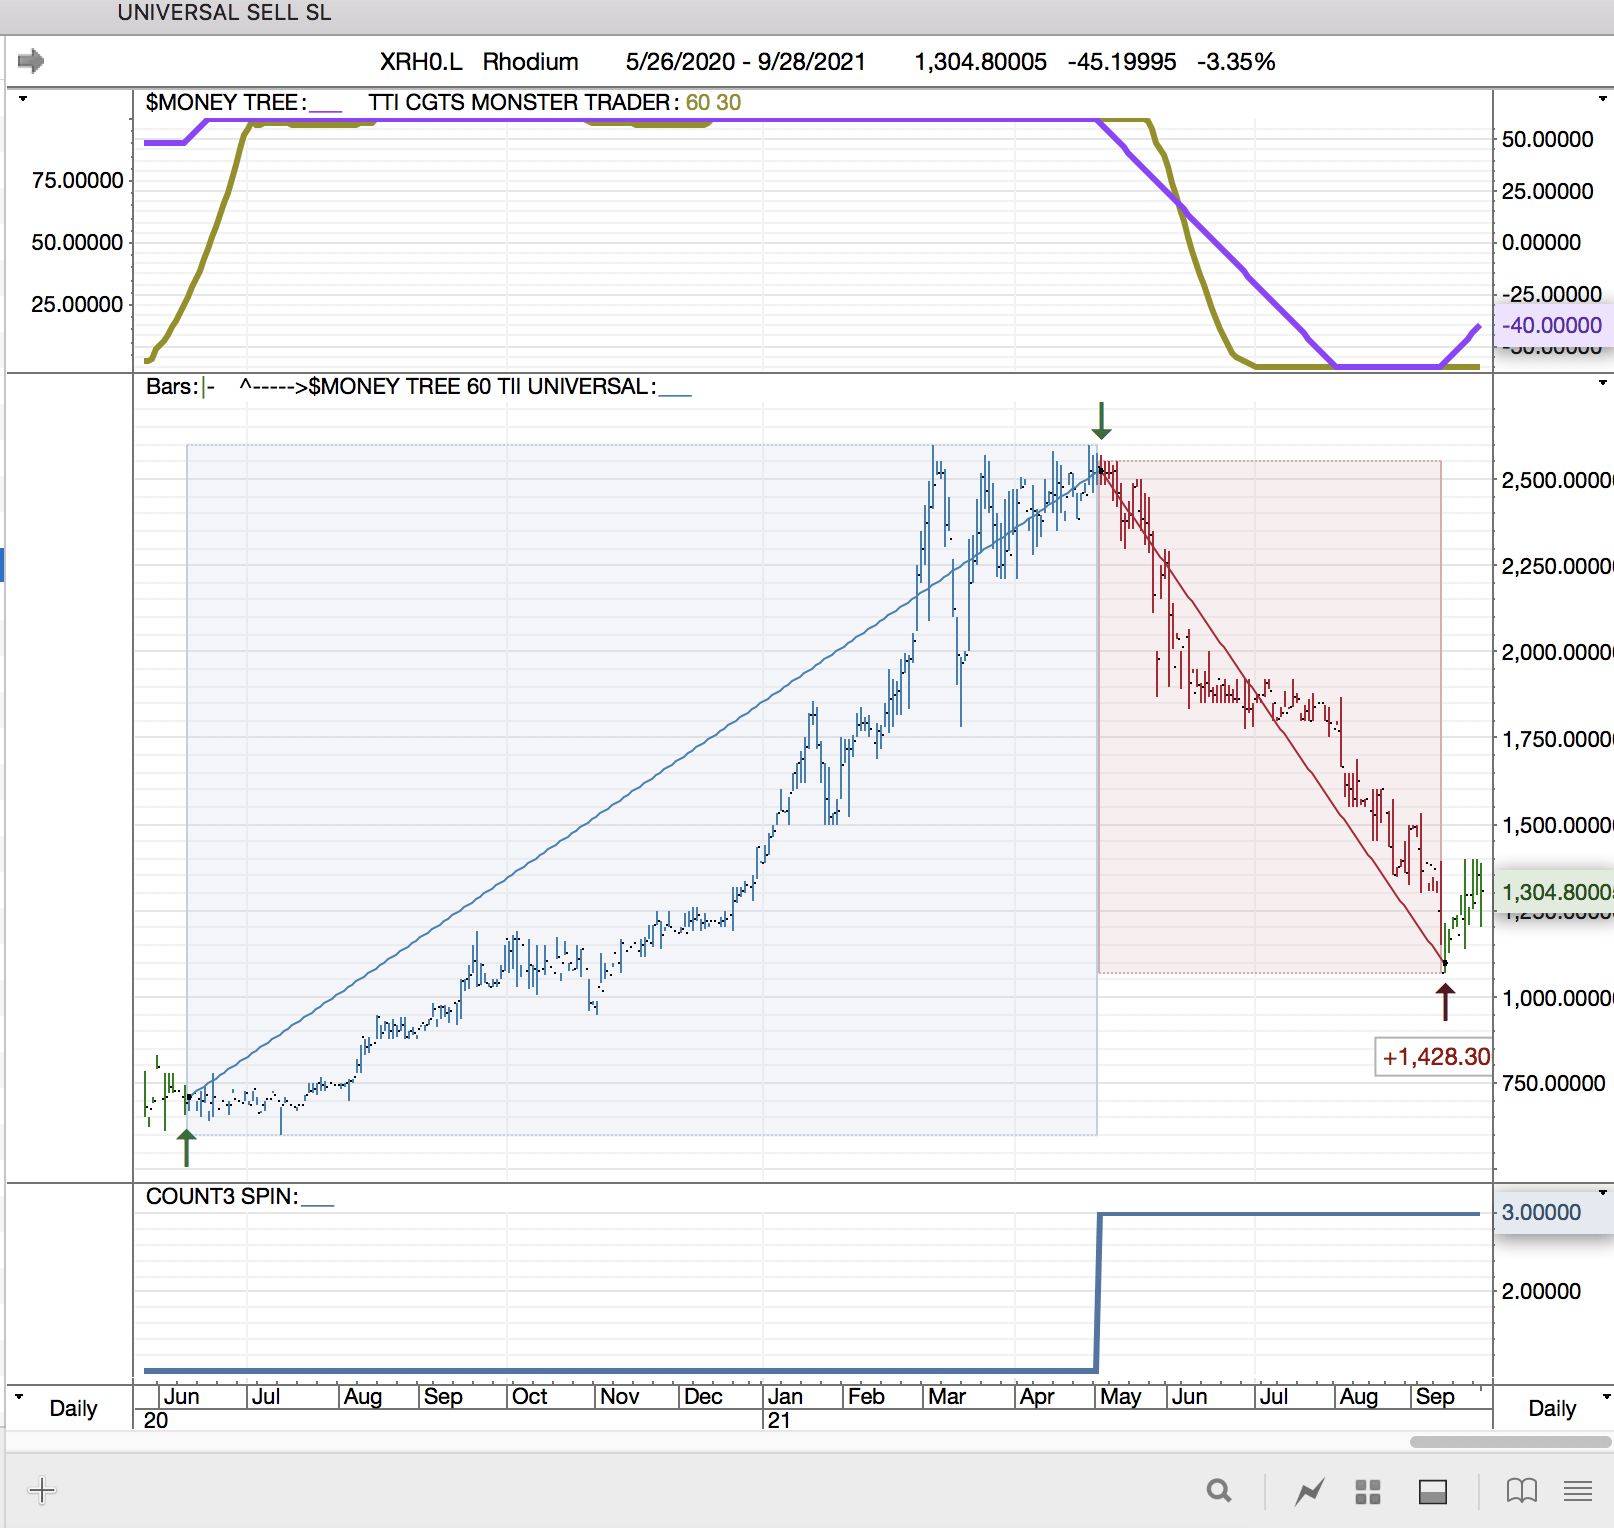Open the dropdown arrow left of the bottom-left Daily label

[19, 1397]
